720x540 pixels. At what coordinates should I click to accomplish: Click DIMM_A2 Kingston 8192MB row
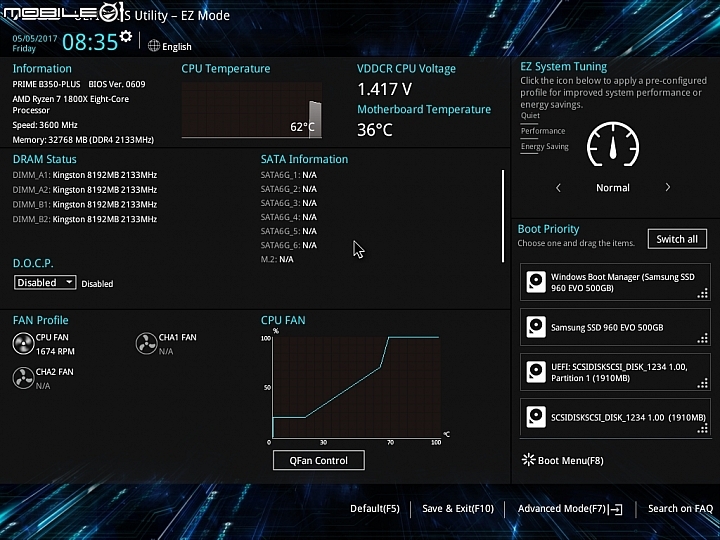(x=84, y=190)
